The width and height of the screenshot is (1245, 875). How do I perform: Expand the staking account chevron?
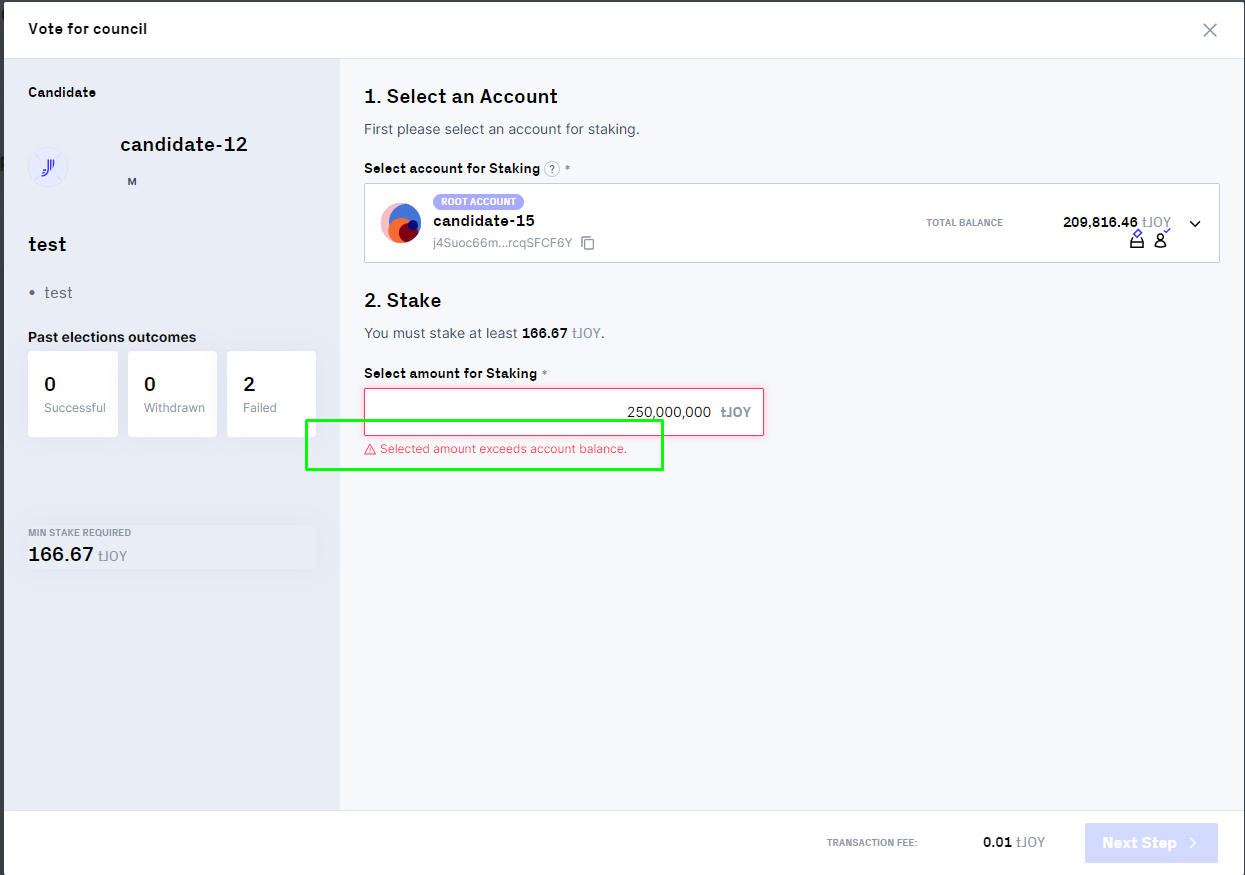click(1195, 224)
